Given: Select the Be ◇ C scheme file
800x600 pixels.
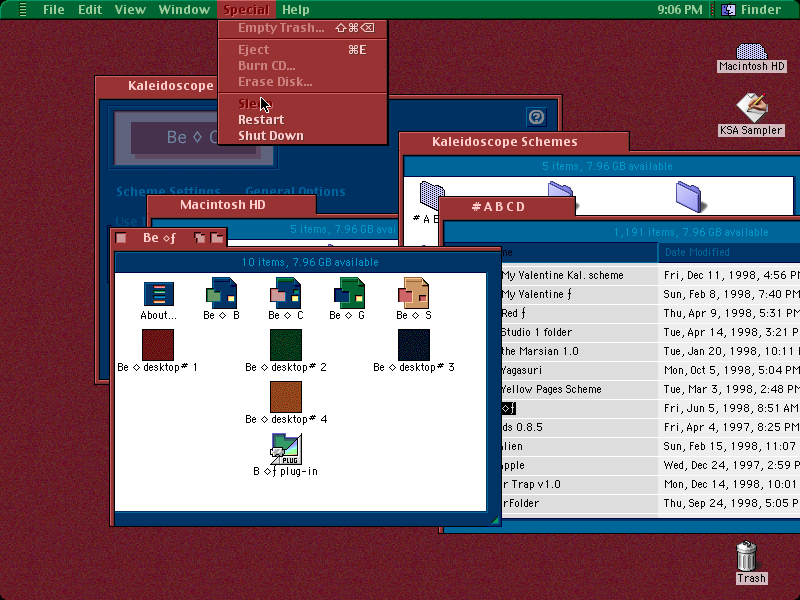Looking at the screenshot, I should pos(285,293).
